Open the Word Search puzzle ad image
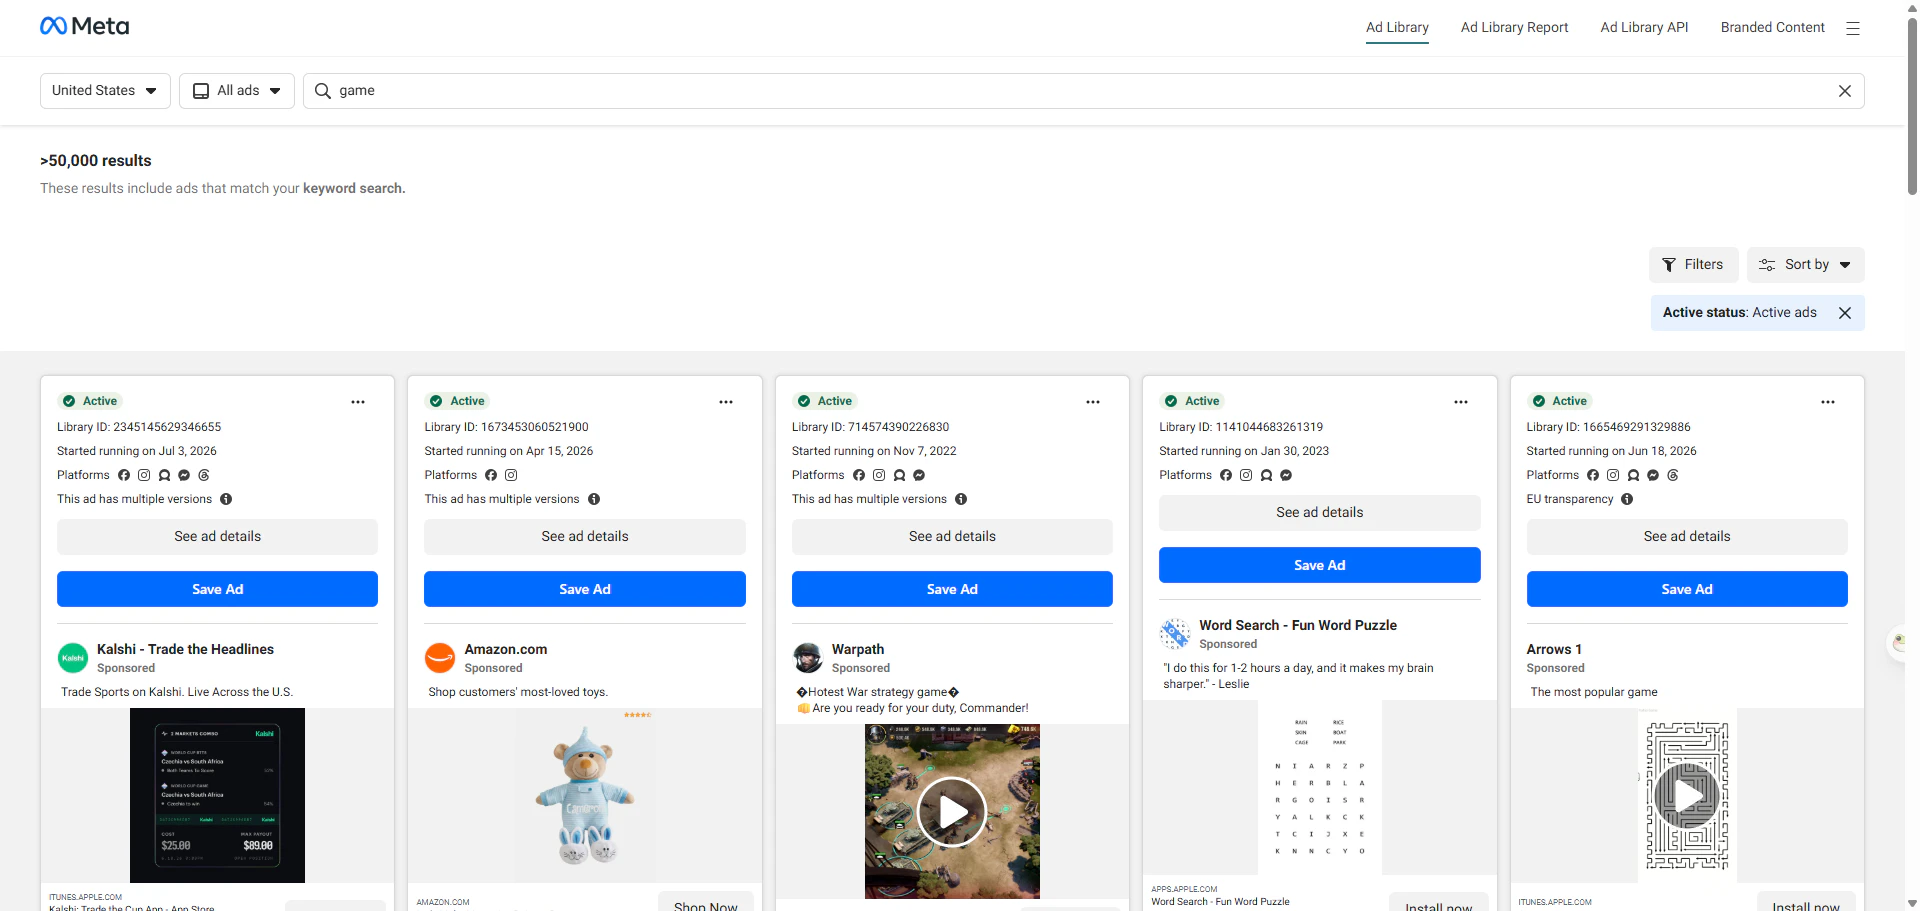Image resolution: width=1920 pixels, height=911 pixels. (x=1320, y=788)
